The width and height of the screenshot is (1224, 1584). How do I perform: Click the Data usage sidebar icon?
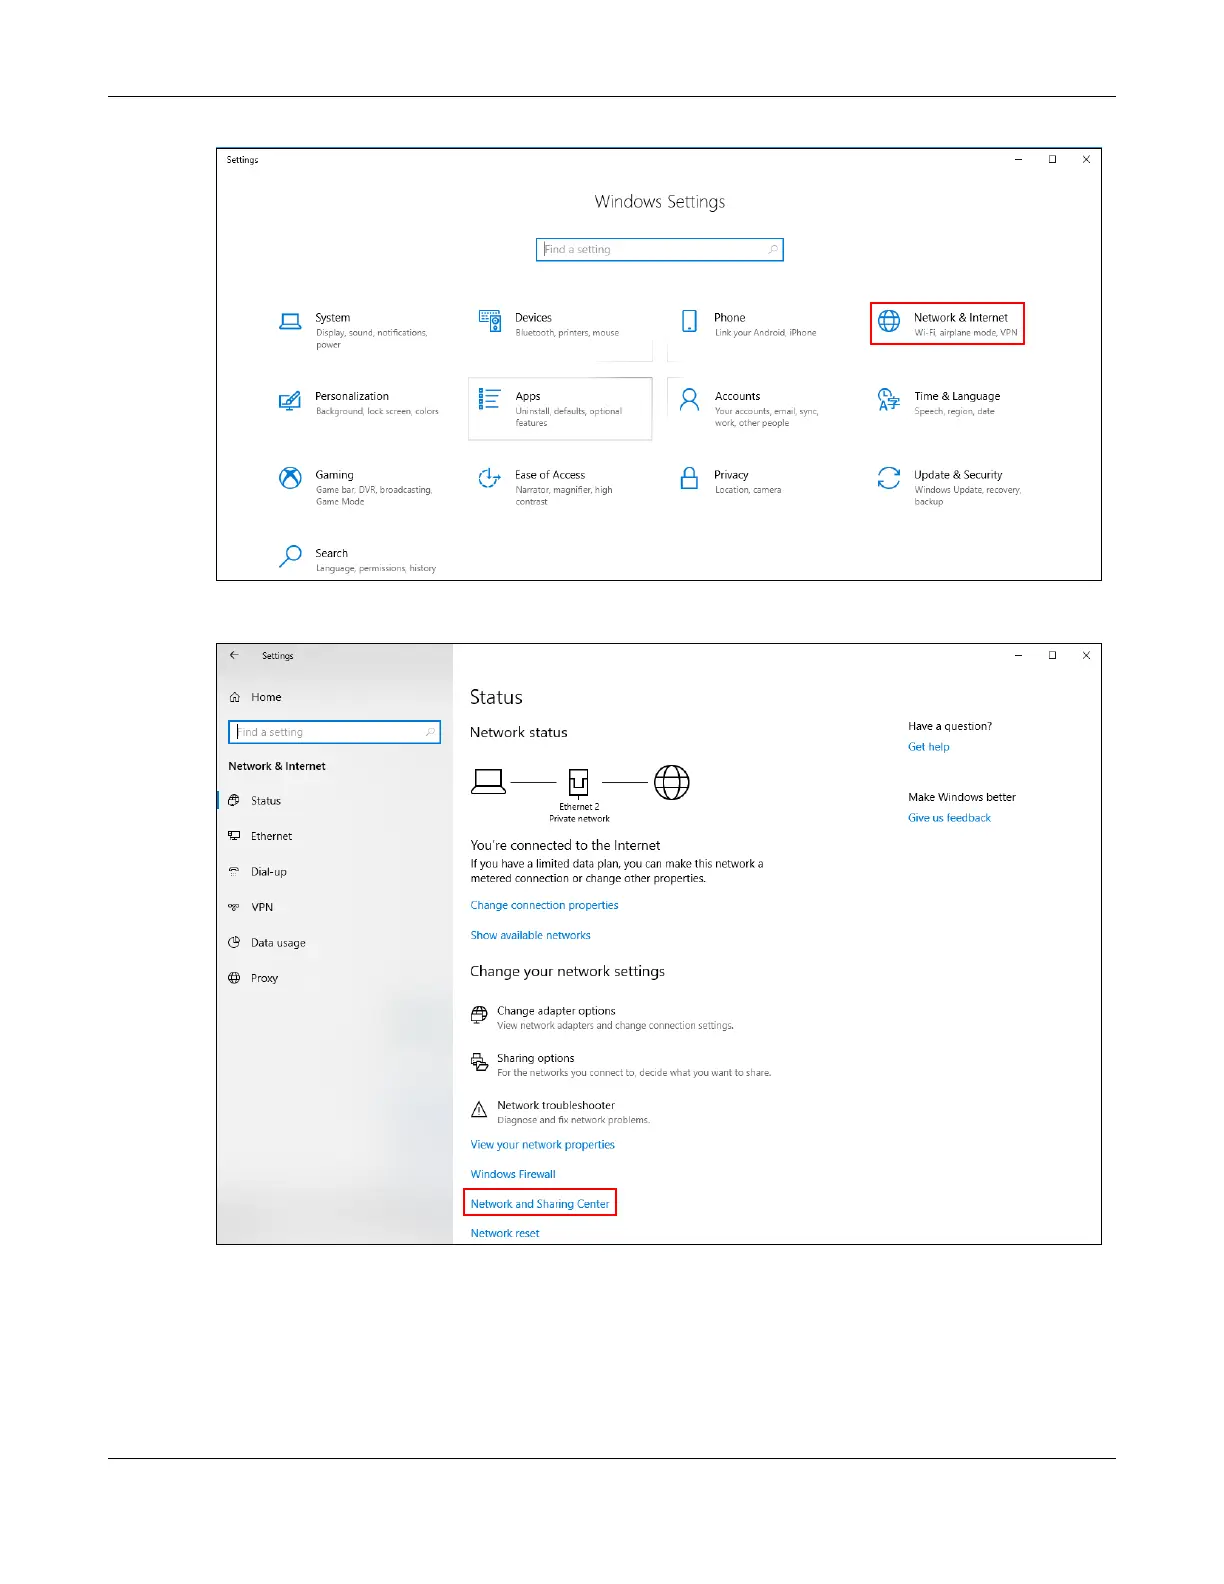234,942
